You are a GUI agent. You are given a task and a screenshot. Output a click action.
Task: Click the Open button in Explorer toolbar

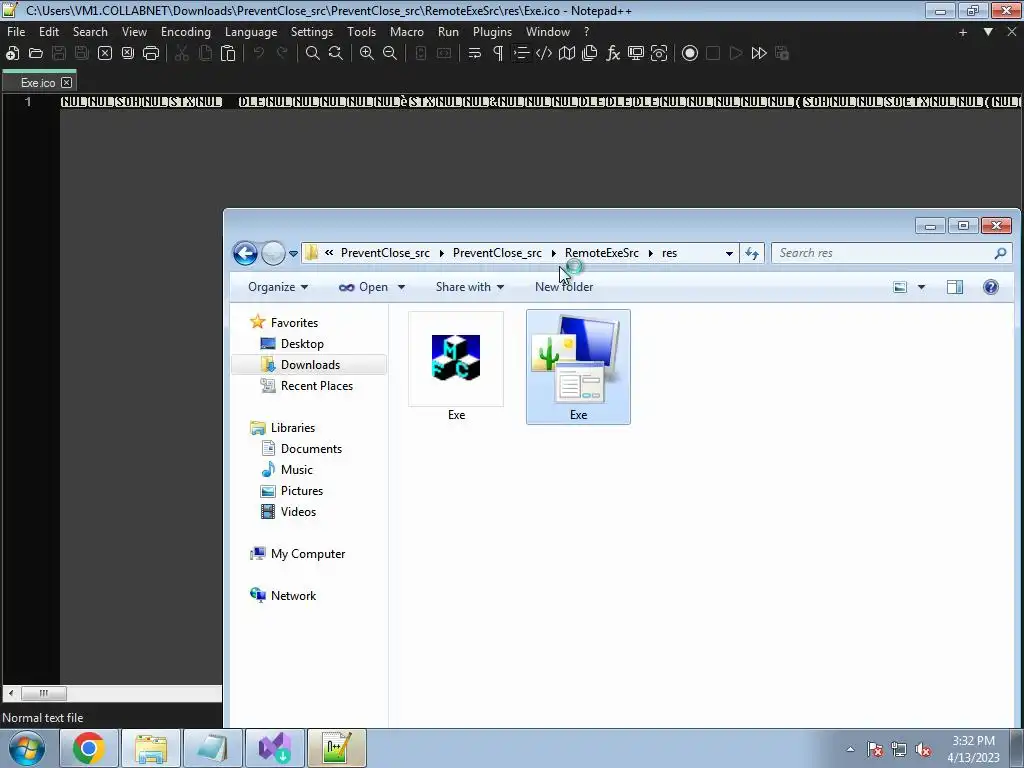click(x=364, y=287)
